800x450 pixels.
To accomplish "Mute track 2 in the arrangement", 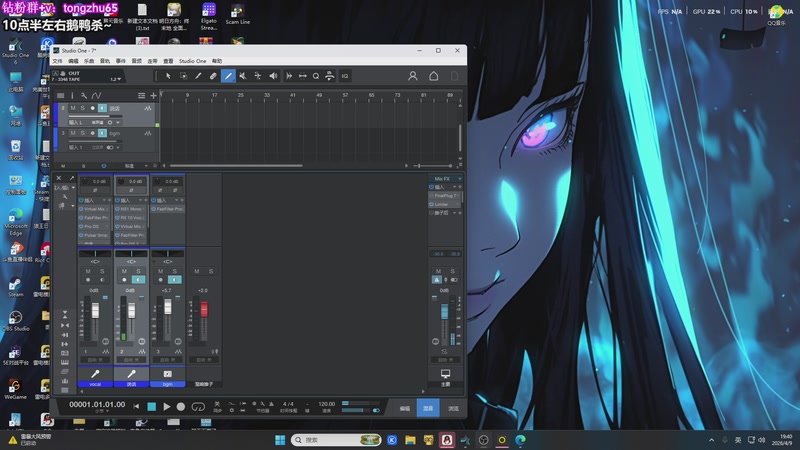I will click(72, 108).
